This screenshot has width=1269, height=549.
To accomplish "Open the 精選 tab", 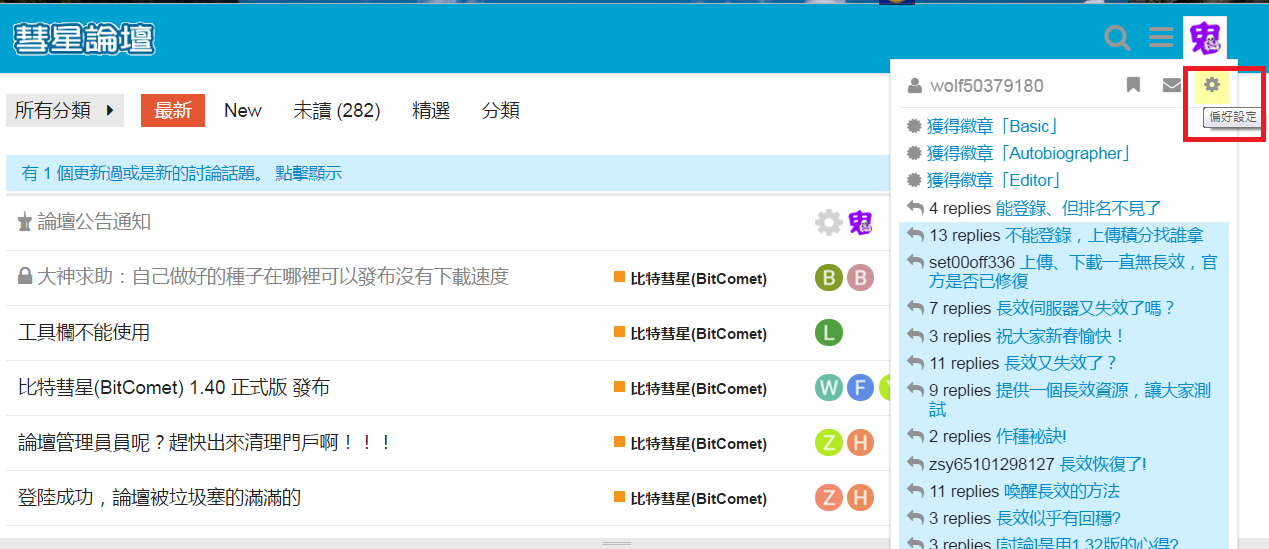I will coord(431,111).
